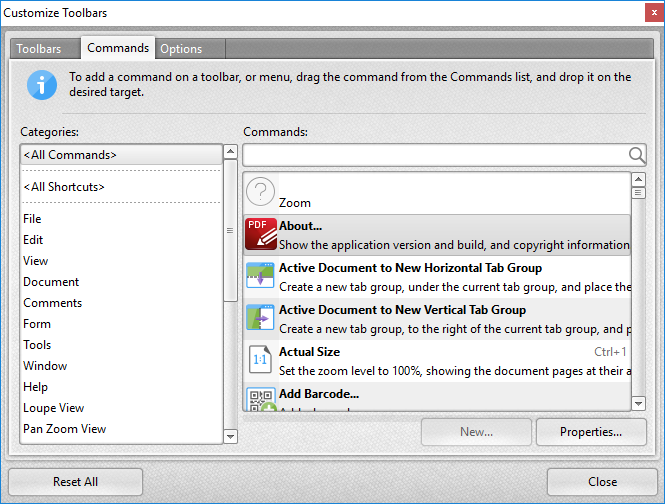Select the Zoom question mark icon
The width and height of the screenshot is (665, 504).
click(261, 192)
